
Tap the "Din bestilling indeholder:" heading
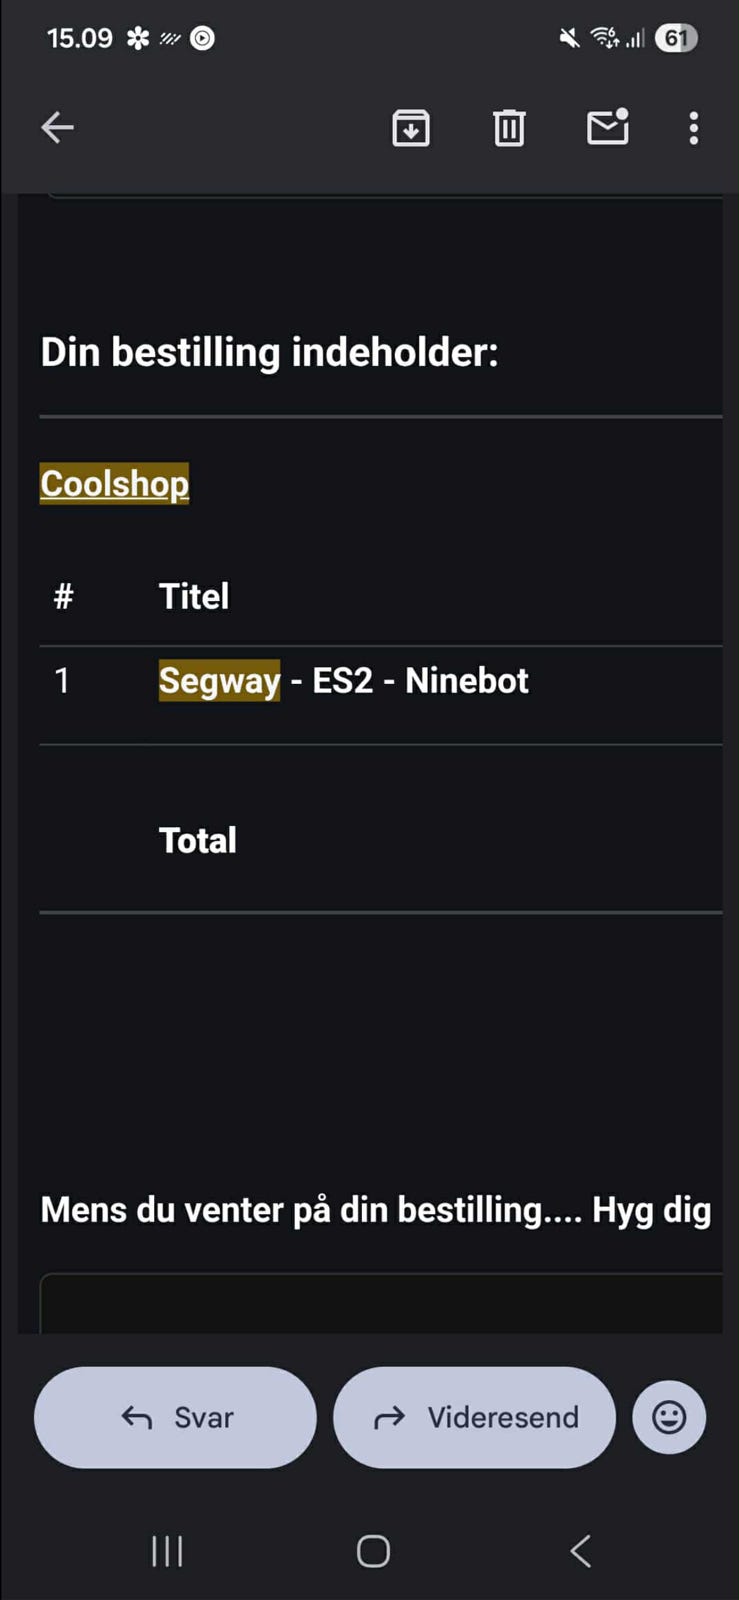(x=269, y=353)
